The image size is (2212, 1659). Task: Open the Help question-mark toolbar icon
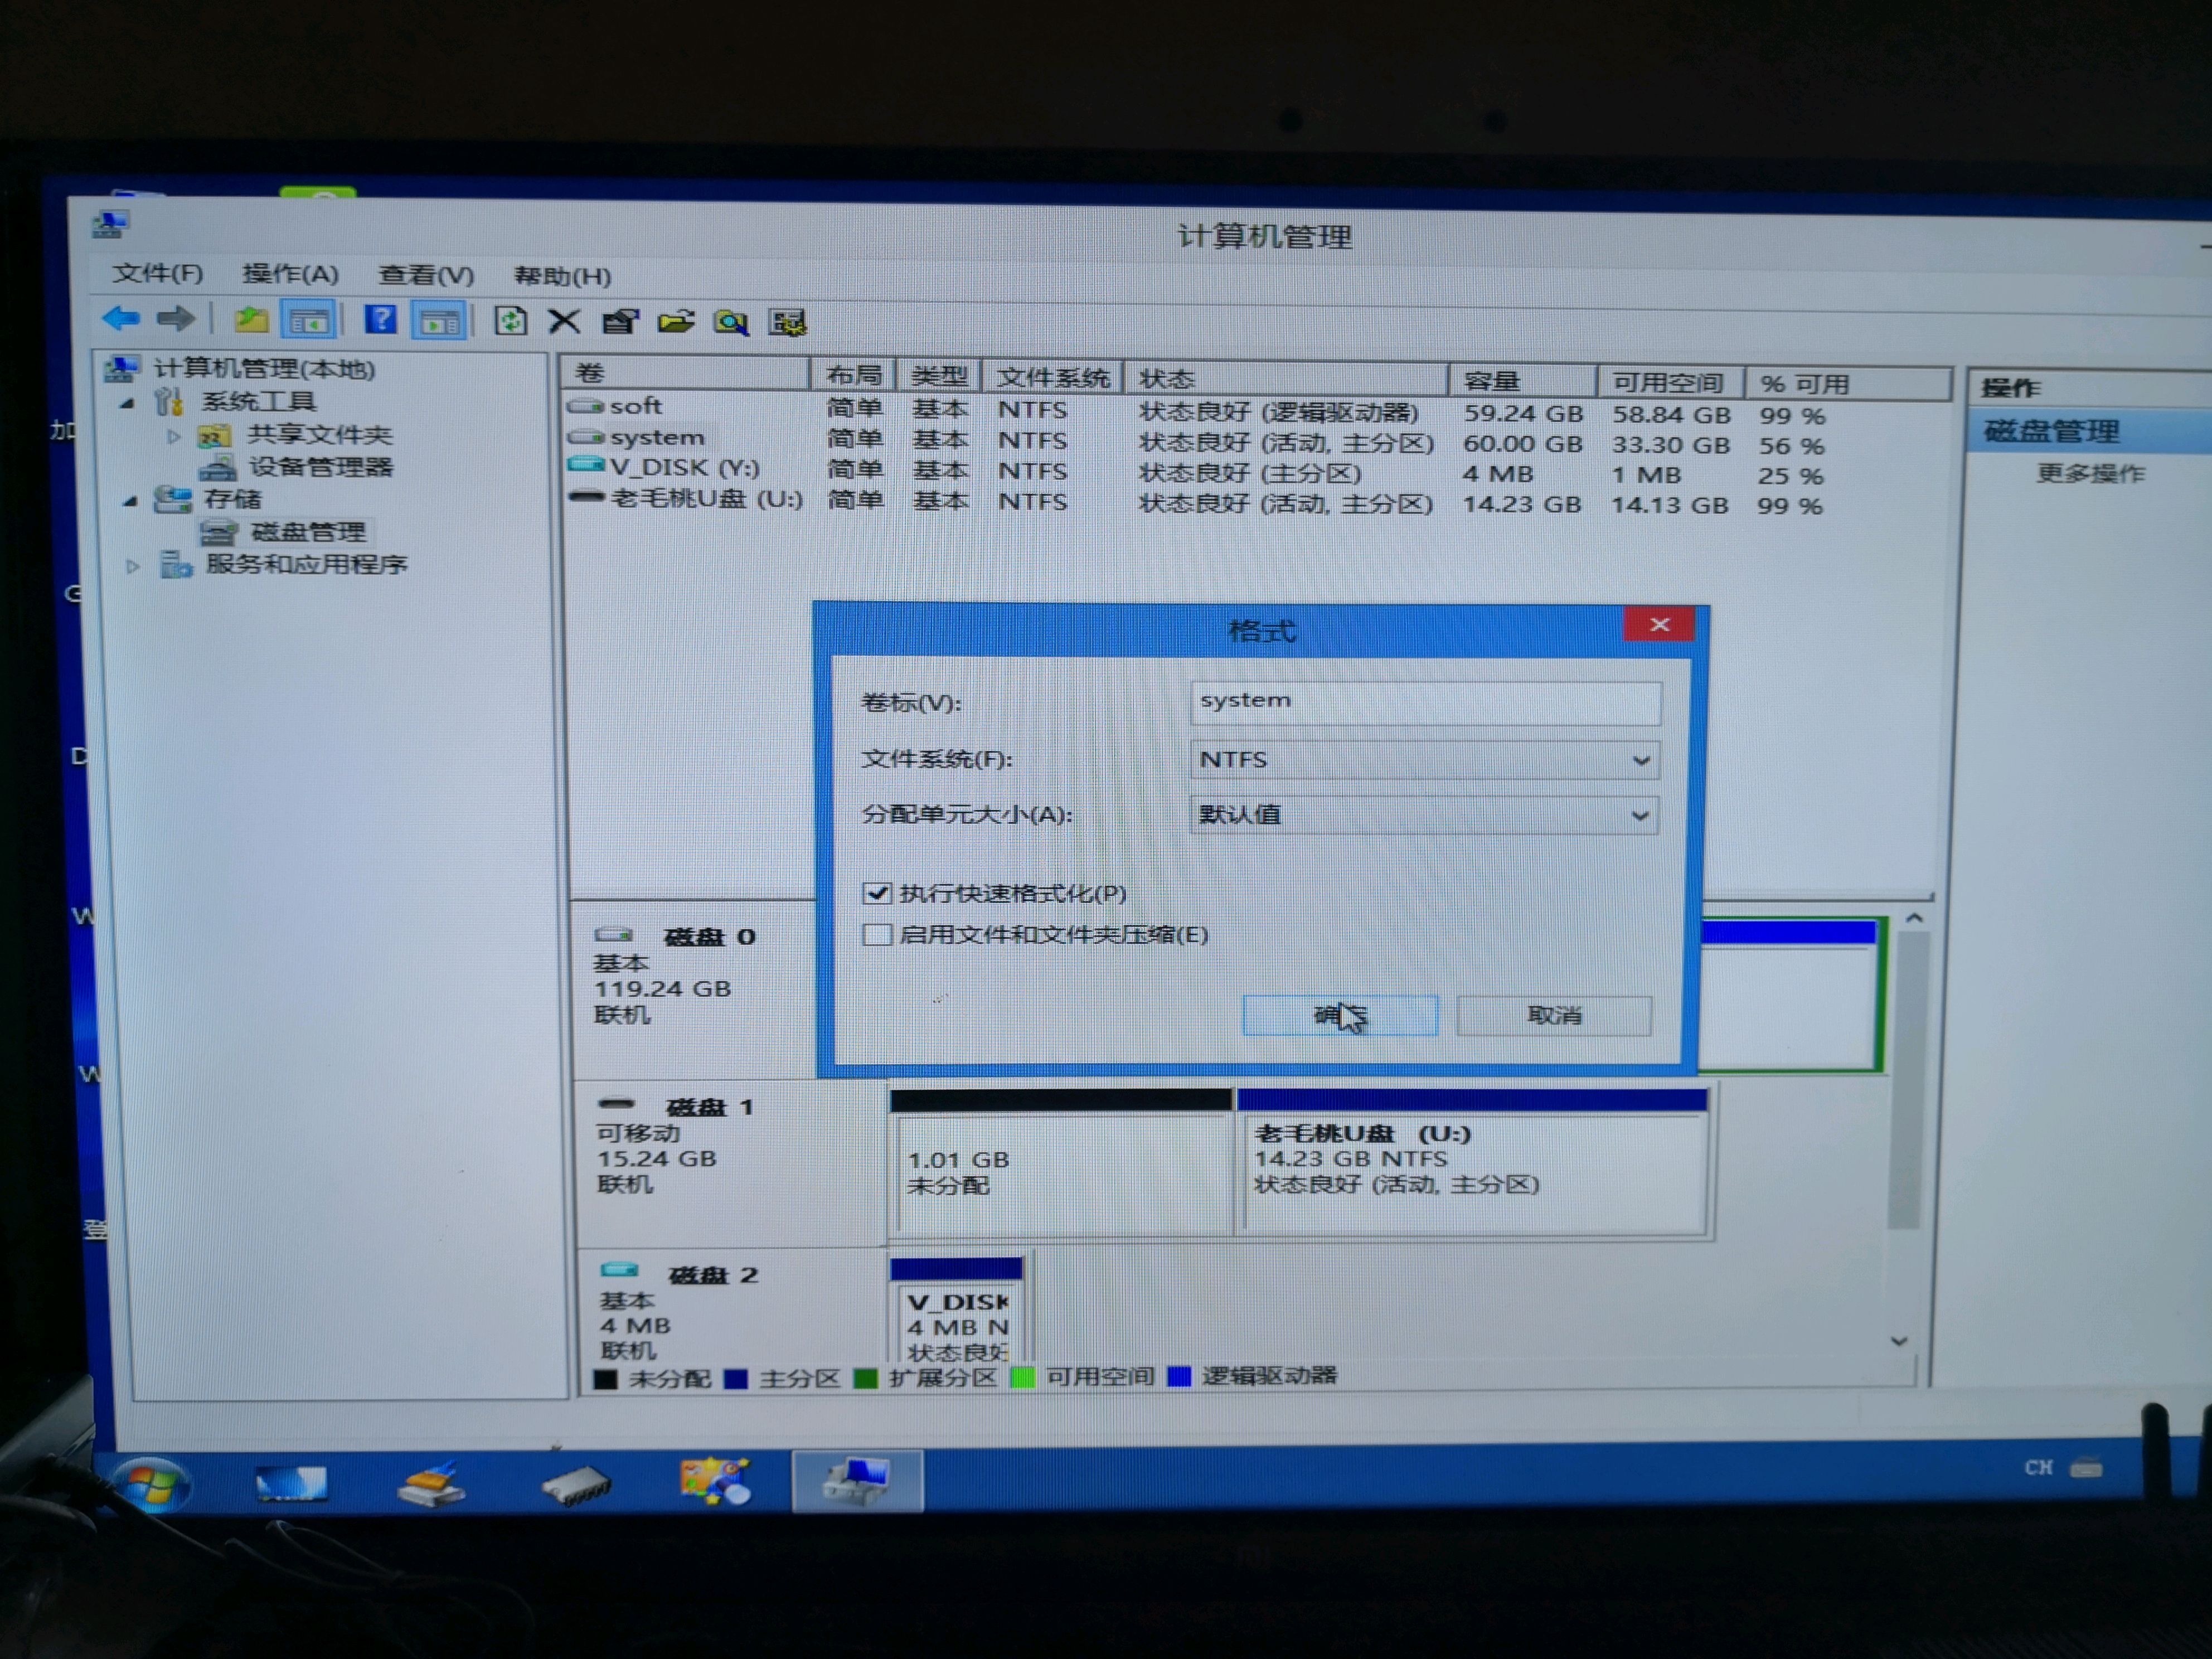[380, 320]
